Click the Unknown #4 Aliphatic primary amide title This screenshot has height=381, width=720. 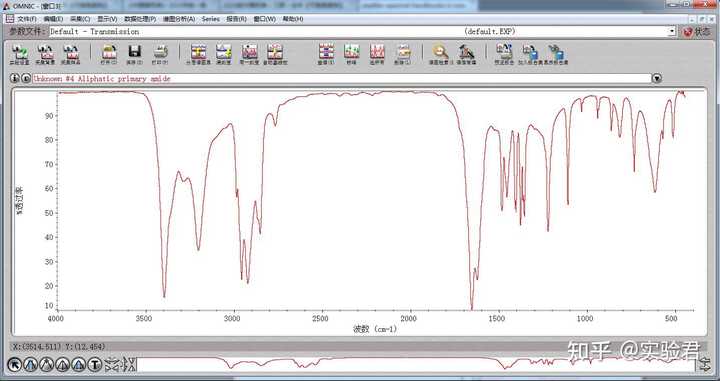point(101,78)
